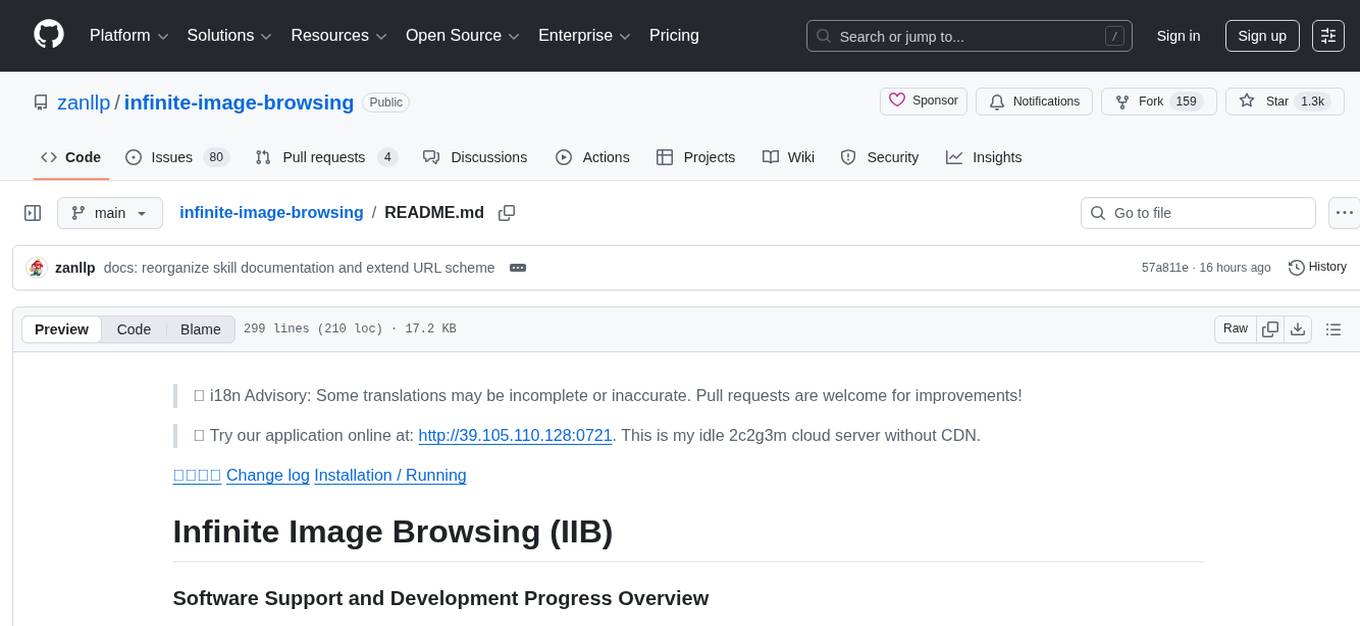Copy the README.md file path
The width and height of the screenshot is (1360, 626).
tap(507, 212)
